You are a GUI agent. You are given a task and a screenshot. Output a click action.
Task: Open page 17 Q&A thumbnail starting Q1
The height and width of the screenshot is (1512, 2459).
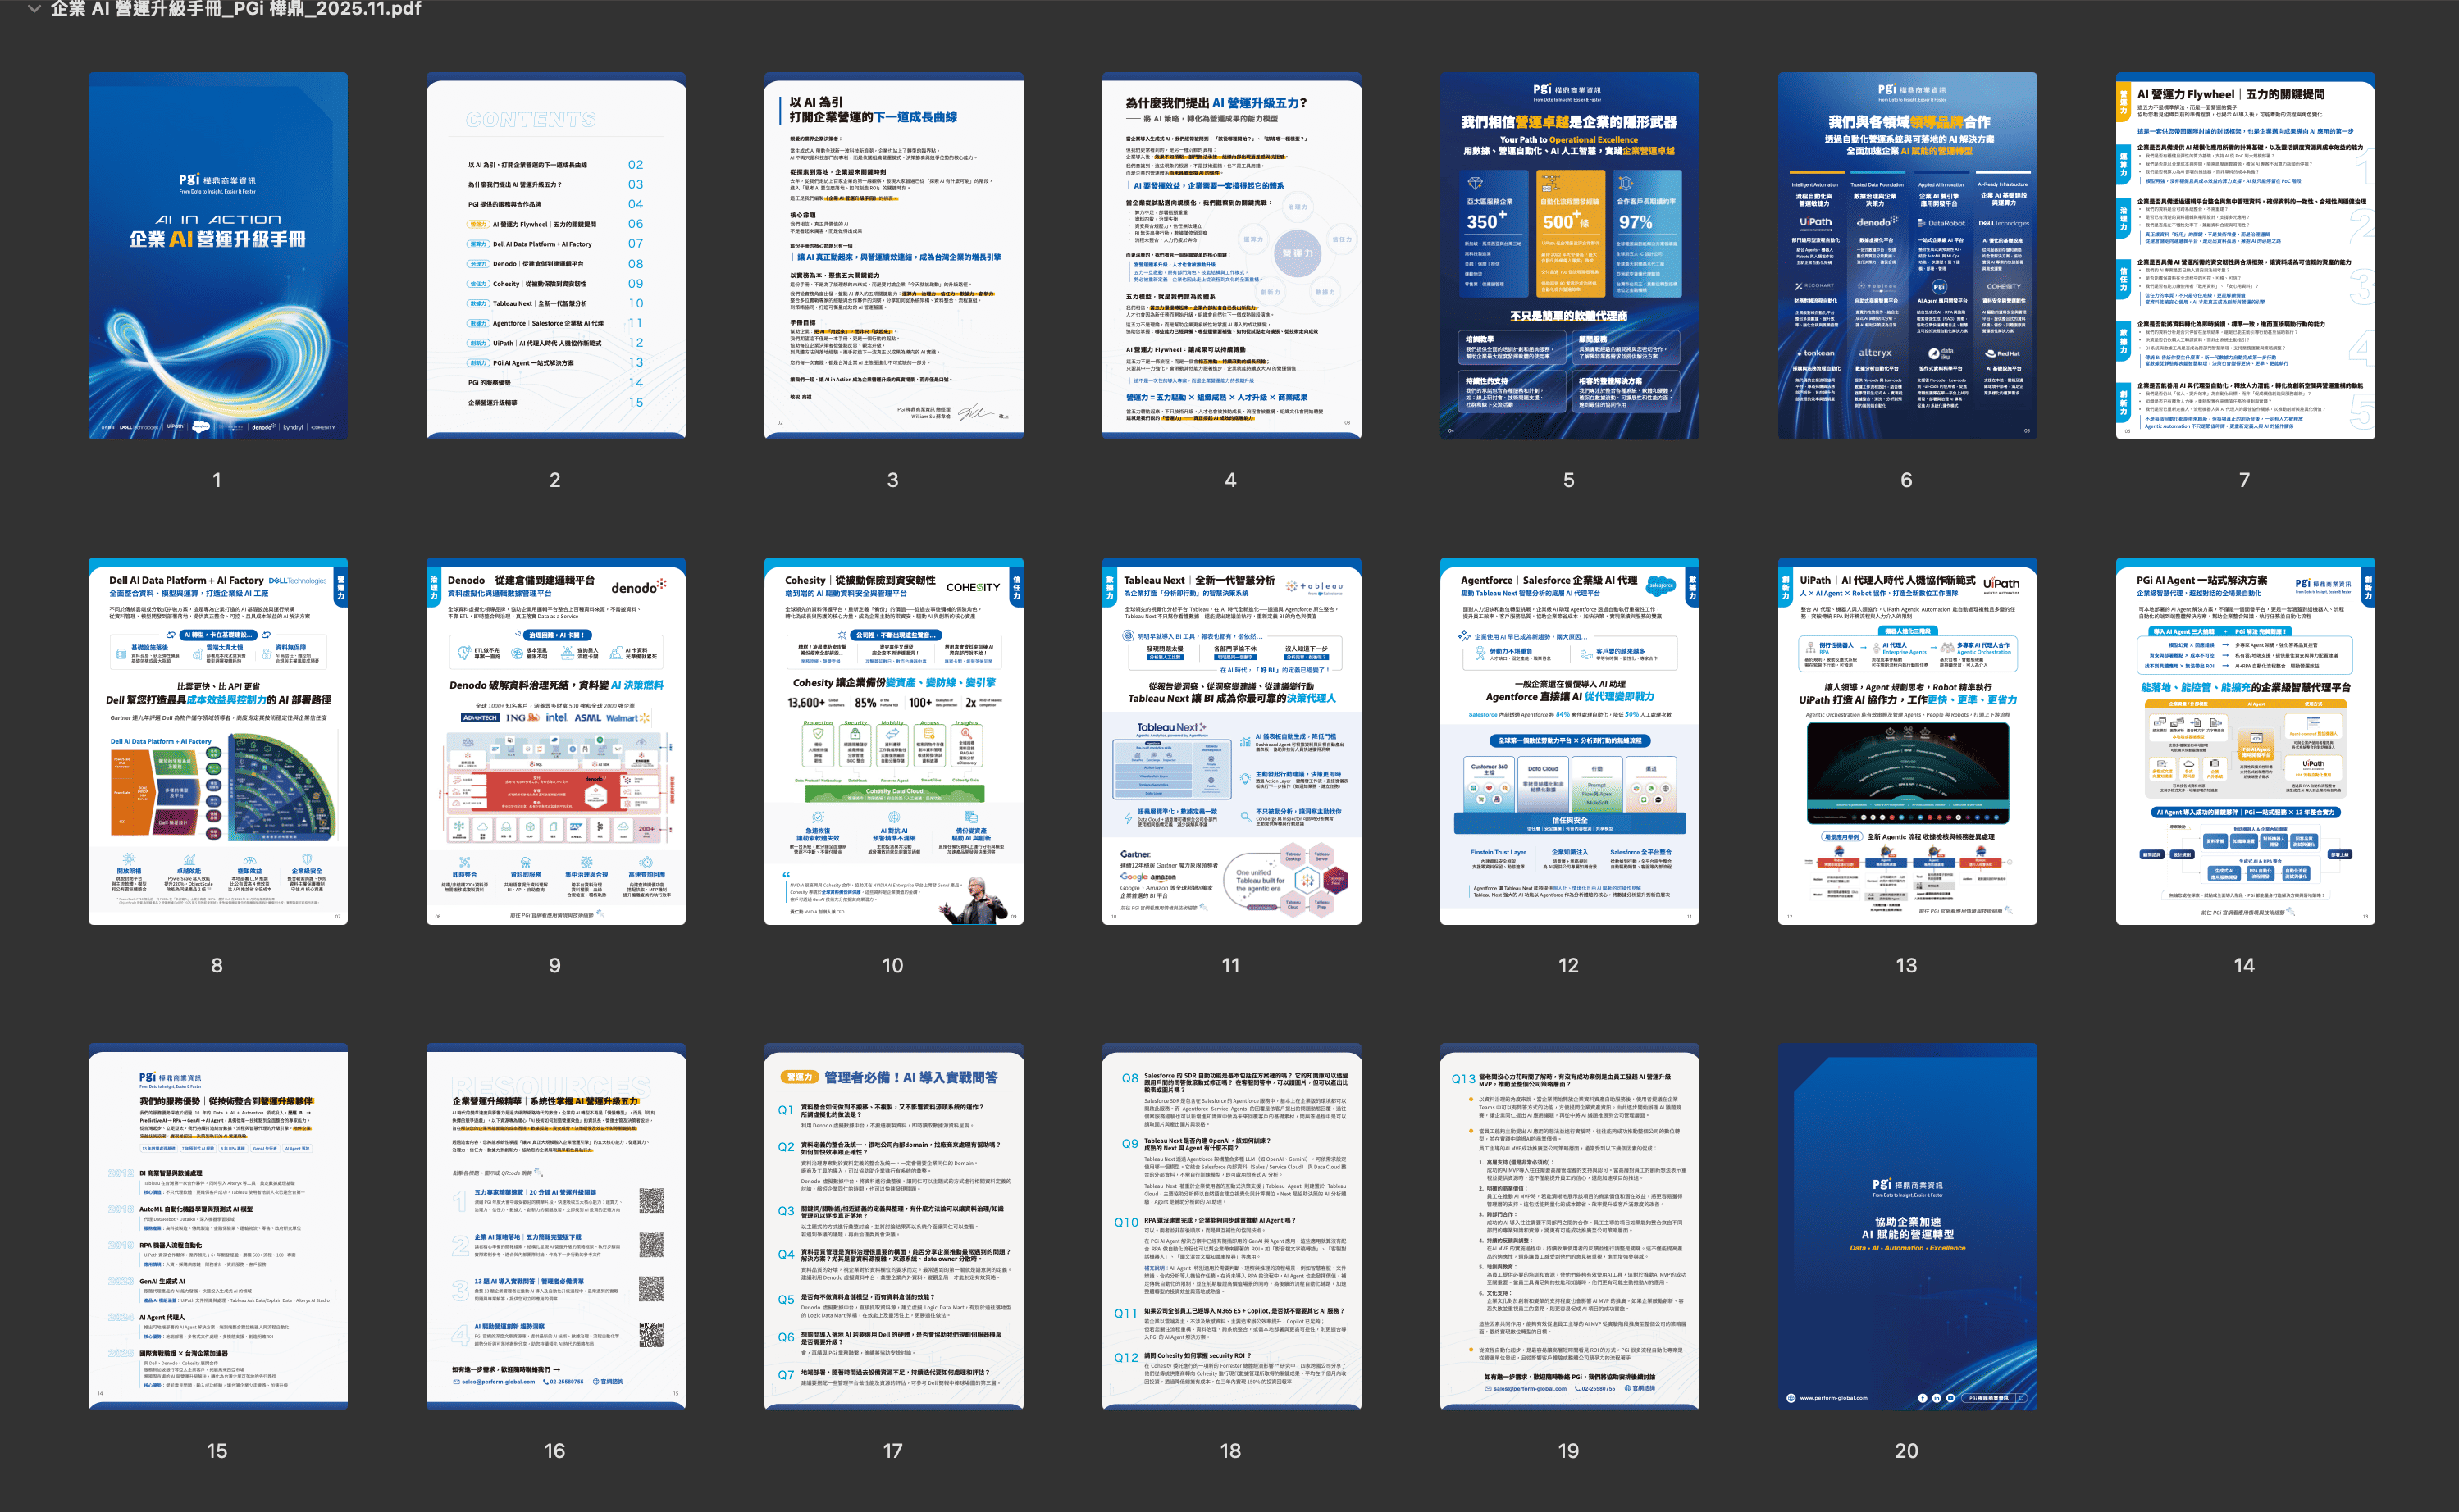coord(893,1226)
